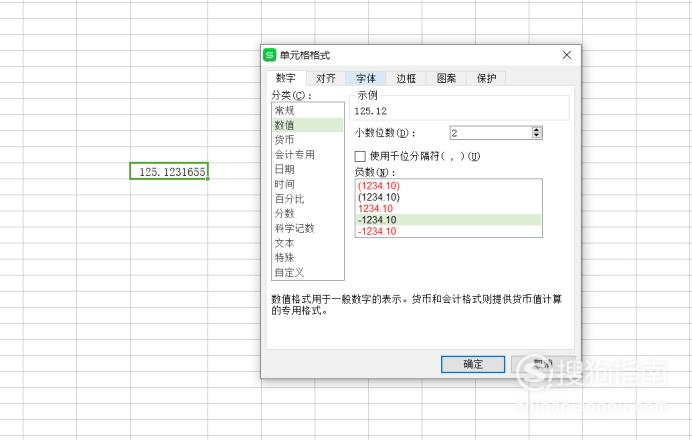Choose 分数 category

tap(308, 214)
